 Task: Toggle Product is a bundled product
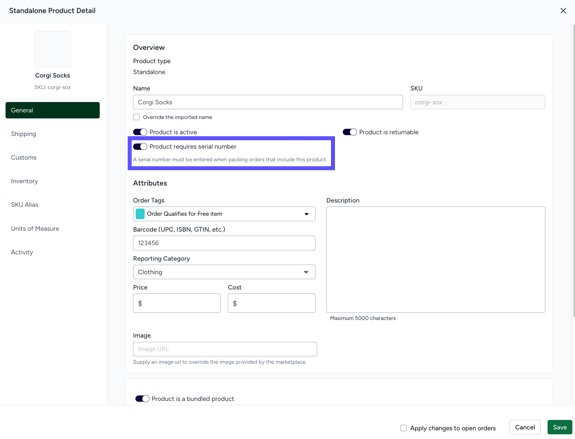click(x=142, y=399)
